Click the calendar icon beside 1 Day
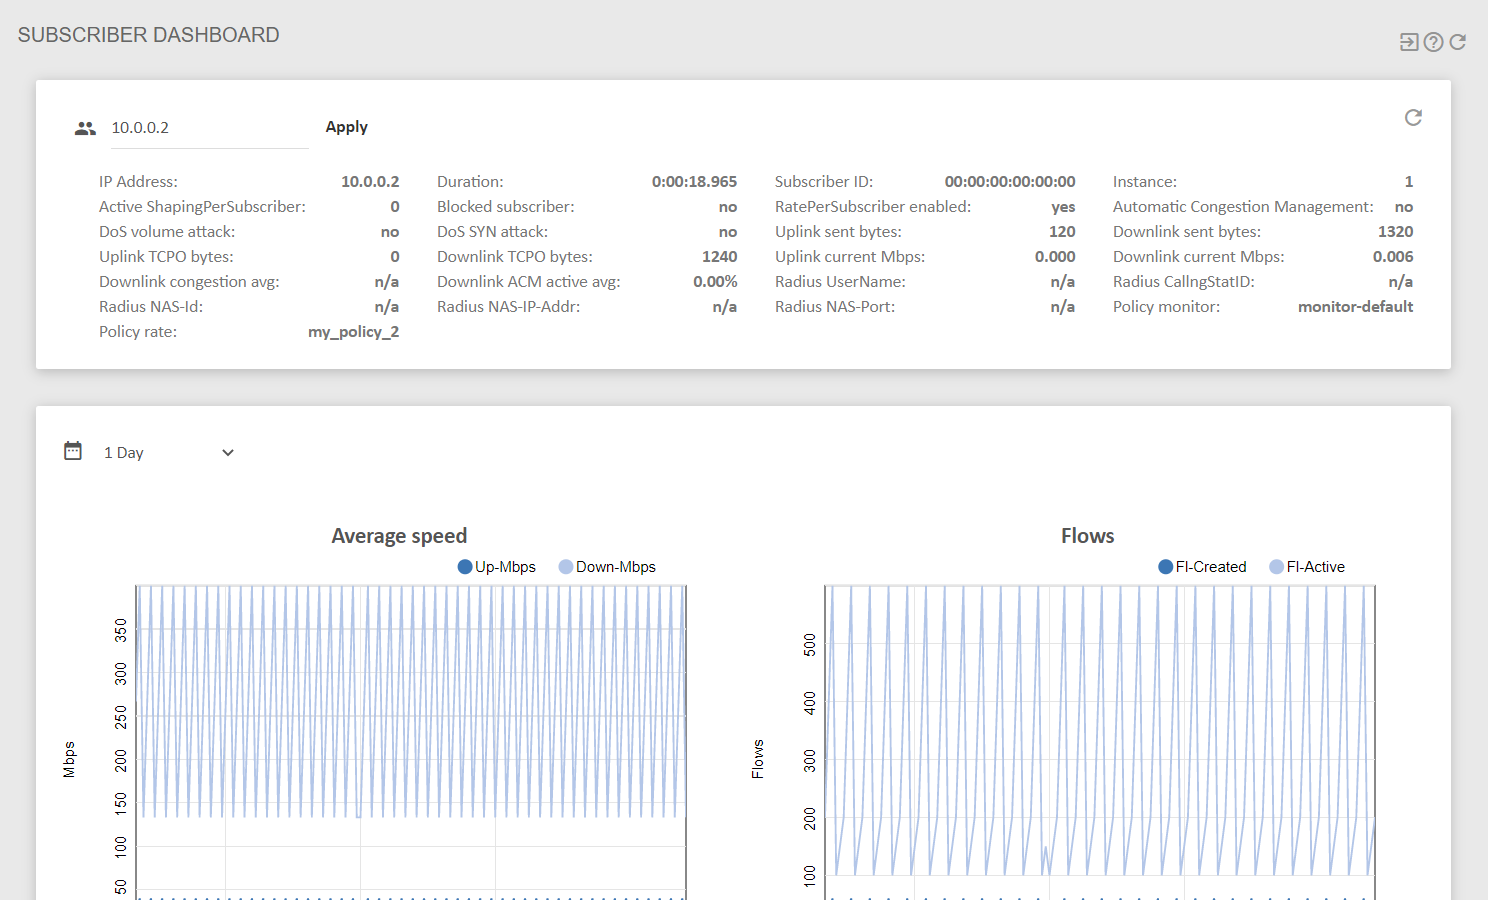The width and height of the screenshot is (1488, 900). pos(73,451)
